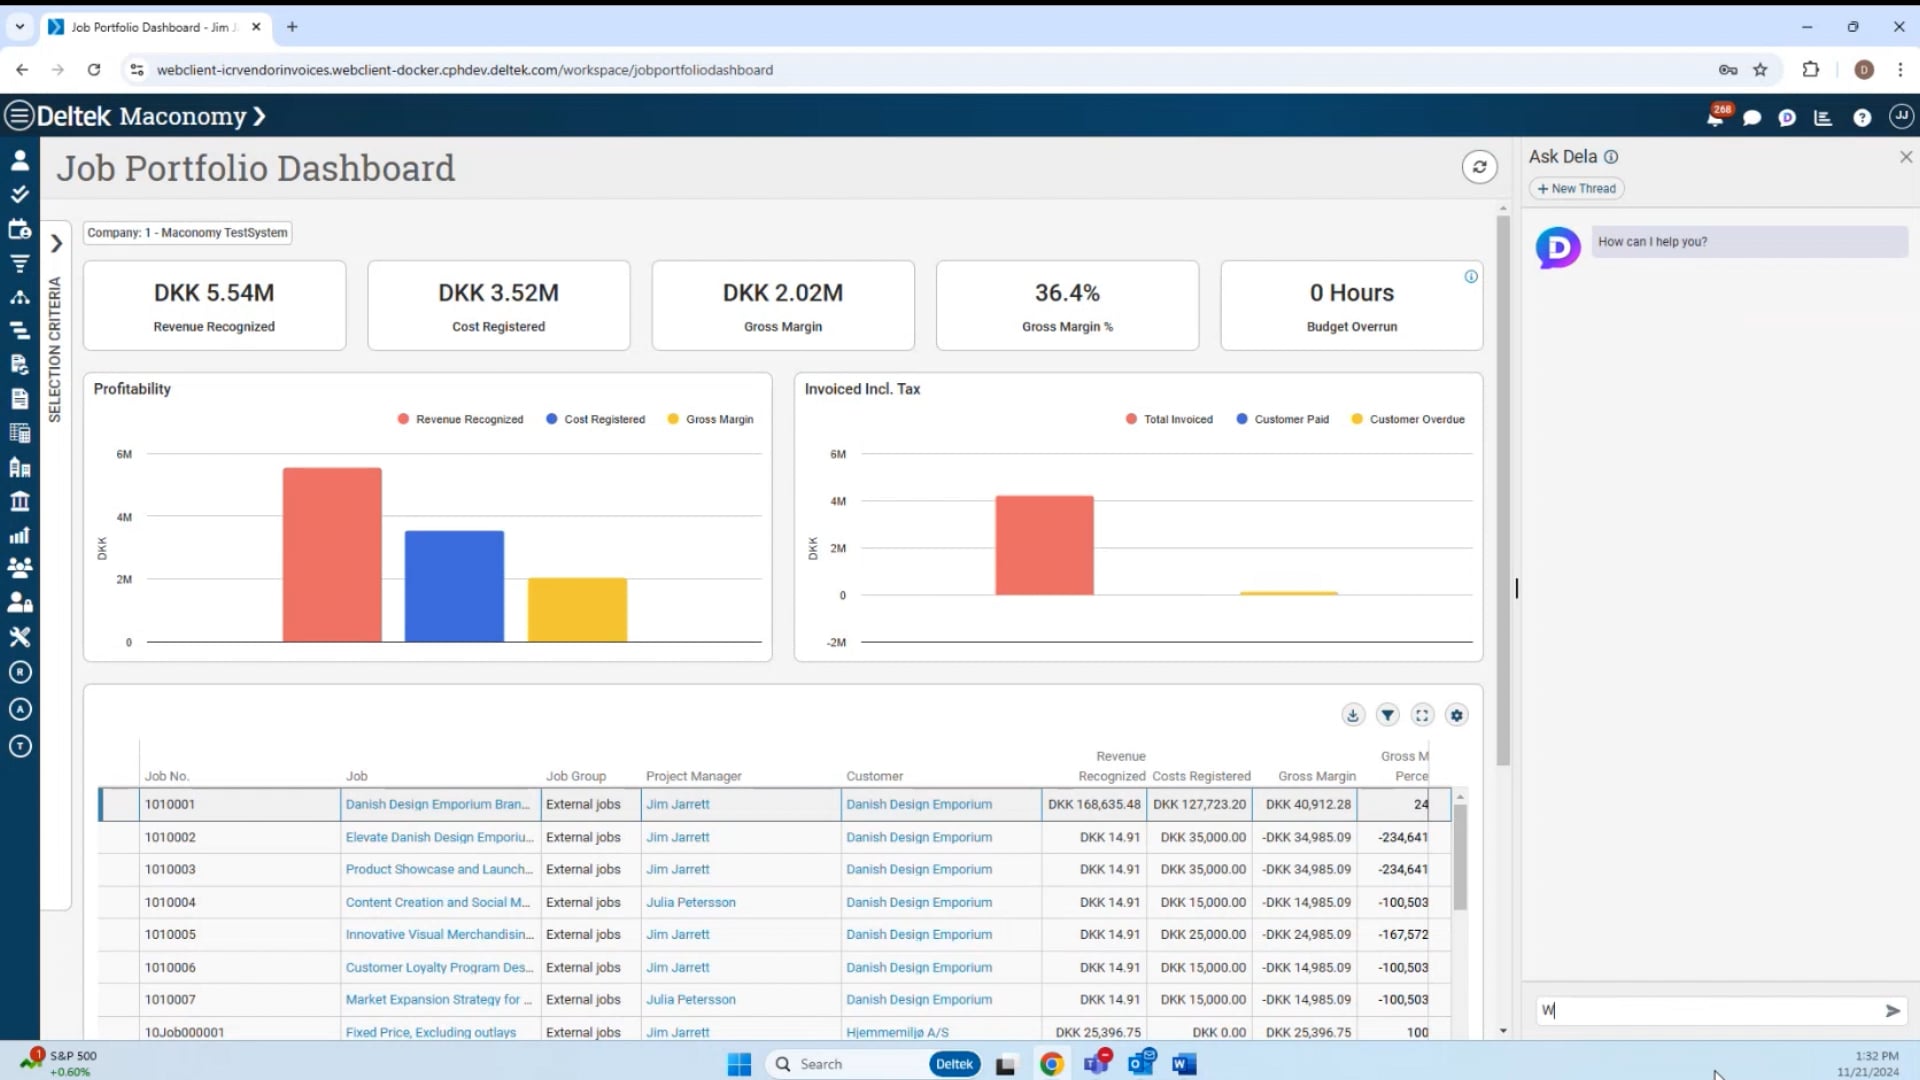Open the white chat bubble icon in header
The height and width of the screenshot is (1080, 1920).
tap(1752, 118)
